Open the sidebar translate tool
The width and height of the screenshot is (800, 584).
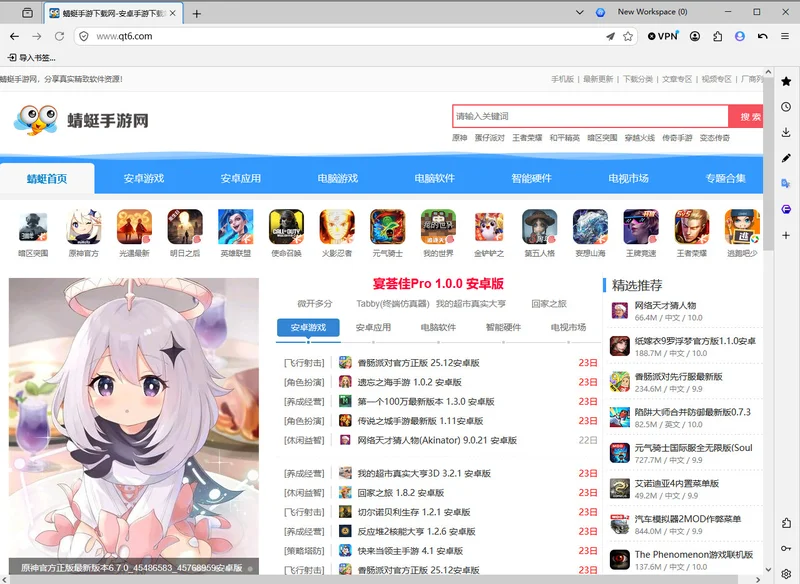coord(786,184)
